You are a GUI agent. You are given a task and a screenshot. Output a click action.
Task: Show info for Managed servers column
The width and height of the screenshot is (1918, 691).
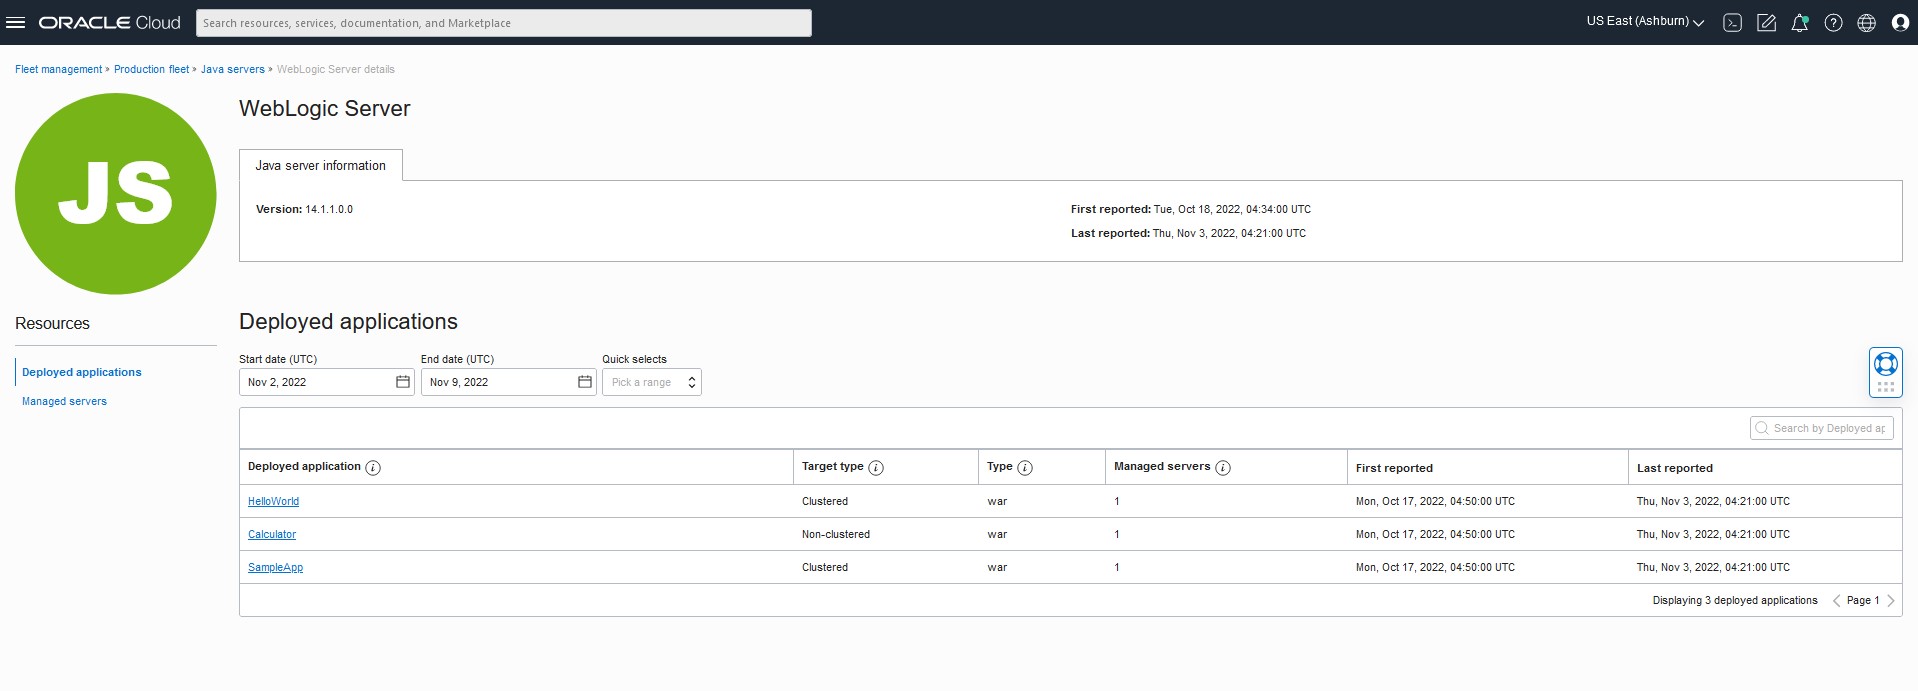pyautogui.click(x=1223, y=467)
